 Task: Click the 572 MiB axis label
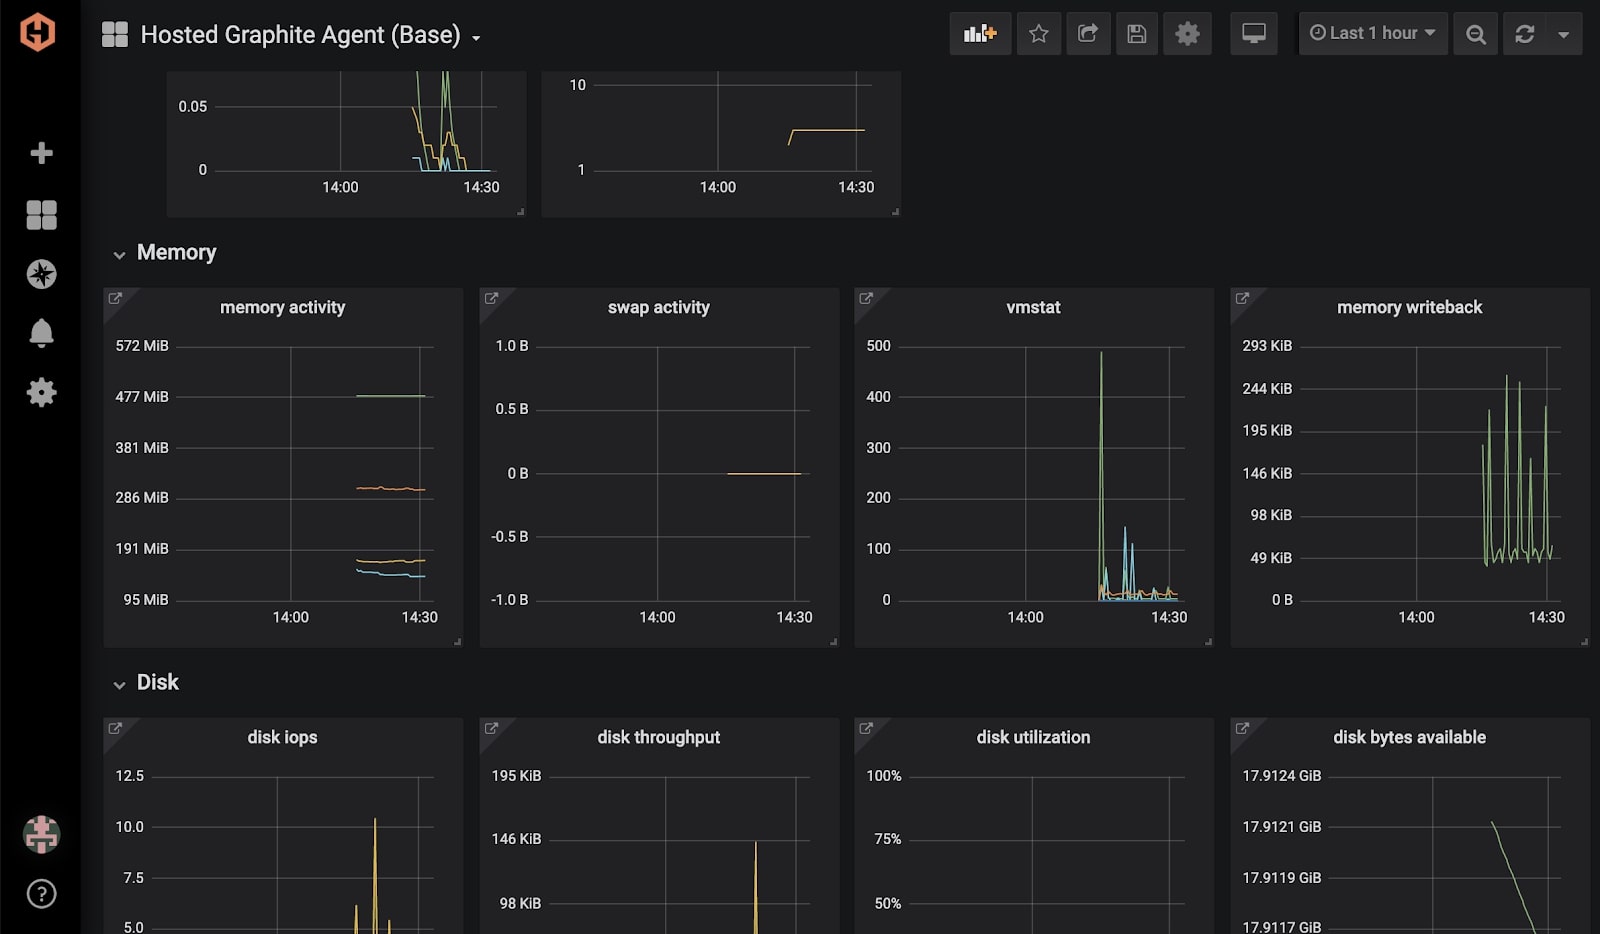click(142, 346)
